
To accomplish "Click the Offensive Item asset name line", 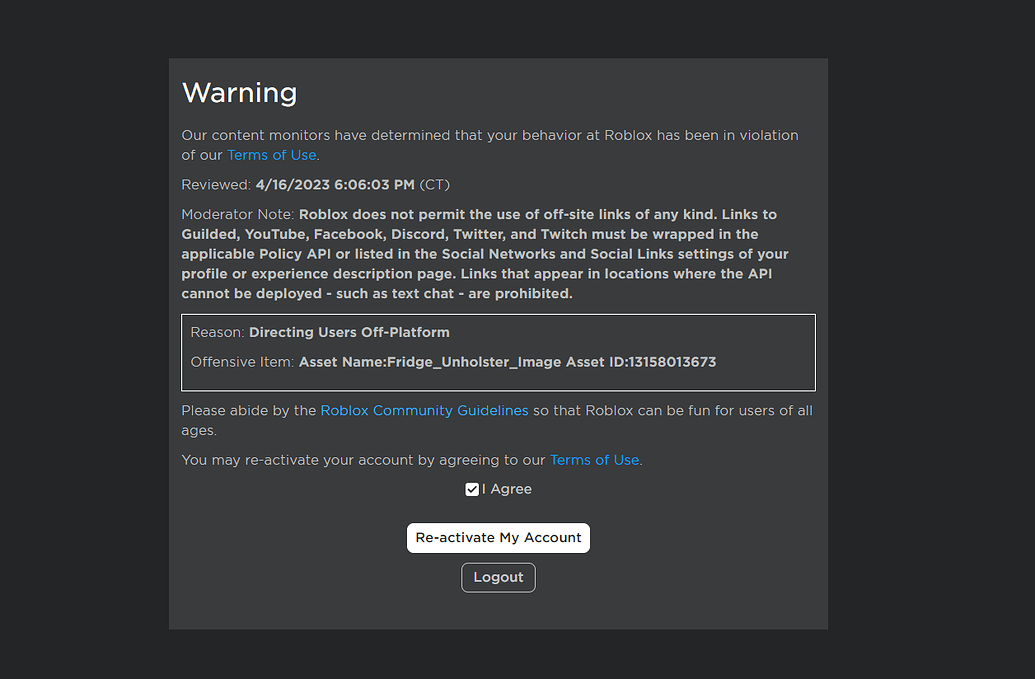I will point(453,362).
